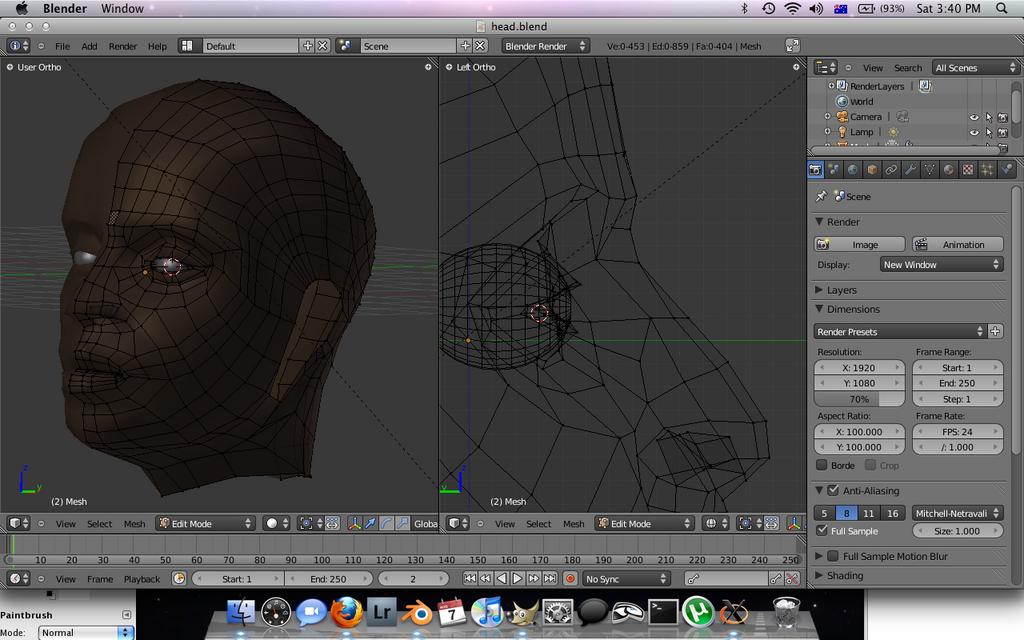The height and width of the screenshot is (640, 1024).
Task: Click the Image render button
Action: tap(859, 244)
